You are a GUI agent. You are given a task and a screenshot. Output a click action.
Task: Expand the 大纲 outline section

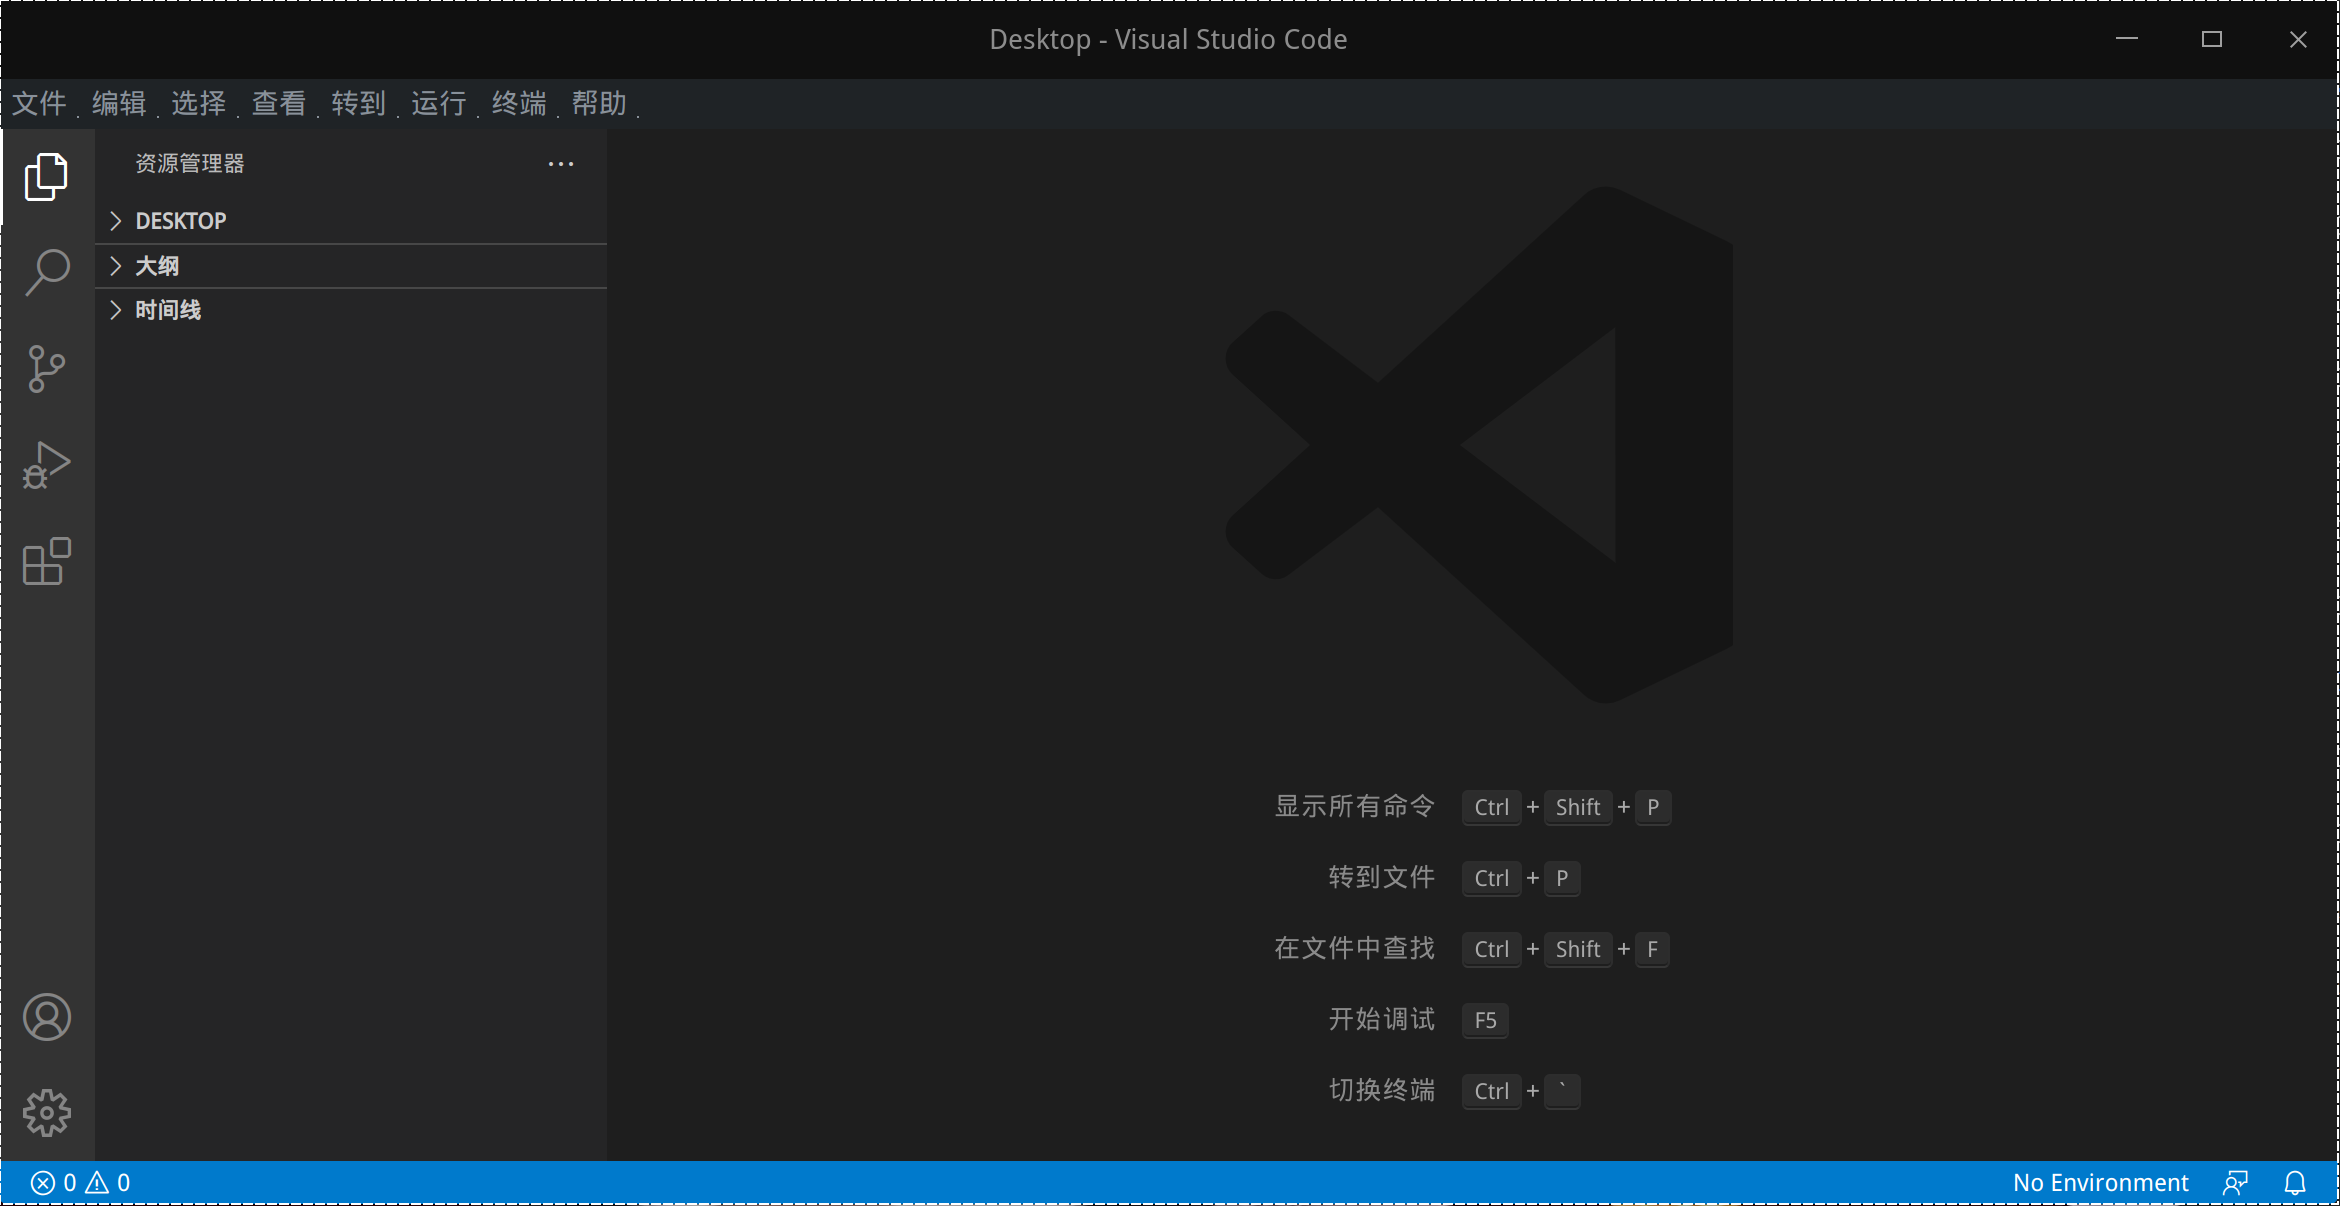(x=157, y=266)
